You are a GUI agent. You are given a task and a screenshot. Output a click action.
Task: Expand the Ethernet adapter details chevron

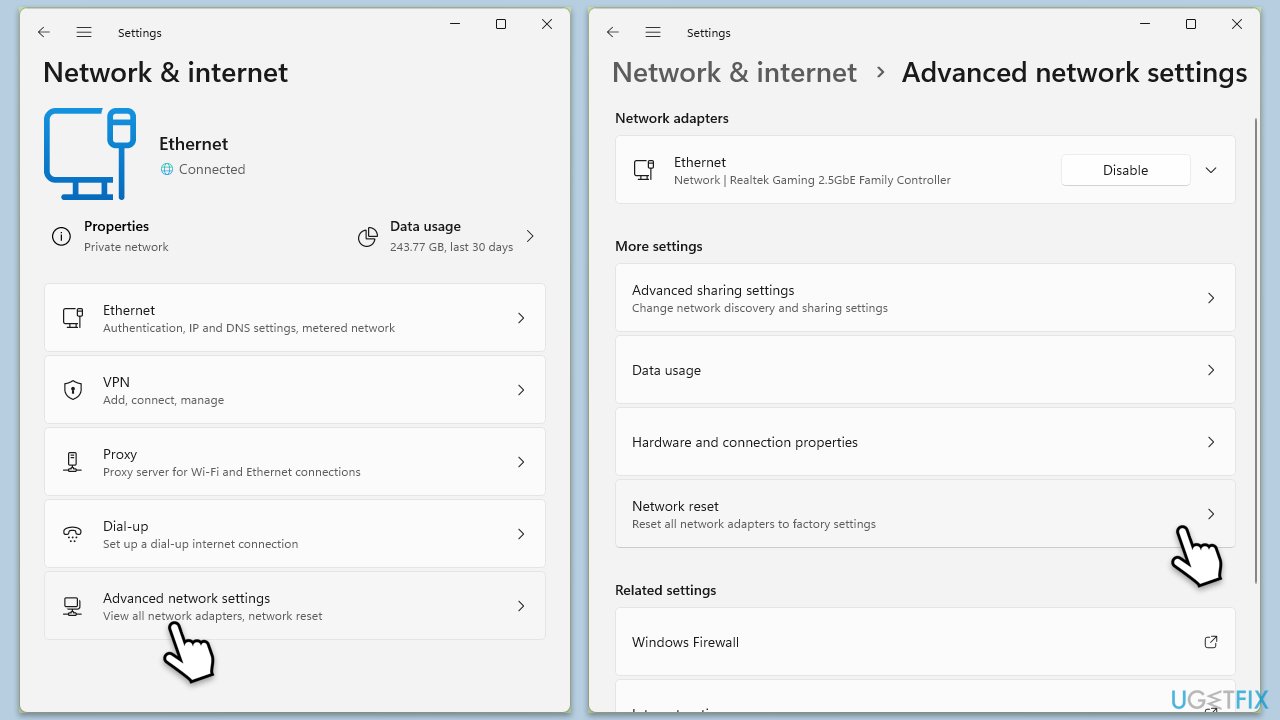(1211, 170)
